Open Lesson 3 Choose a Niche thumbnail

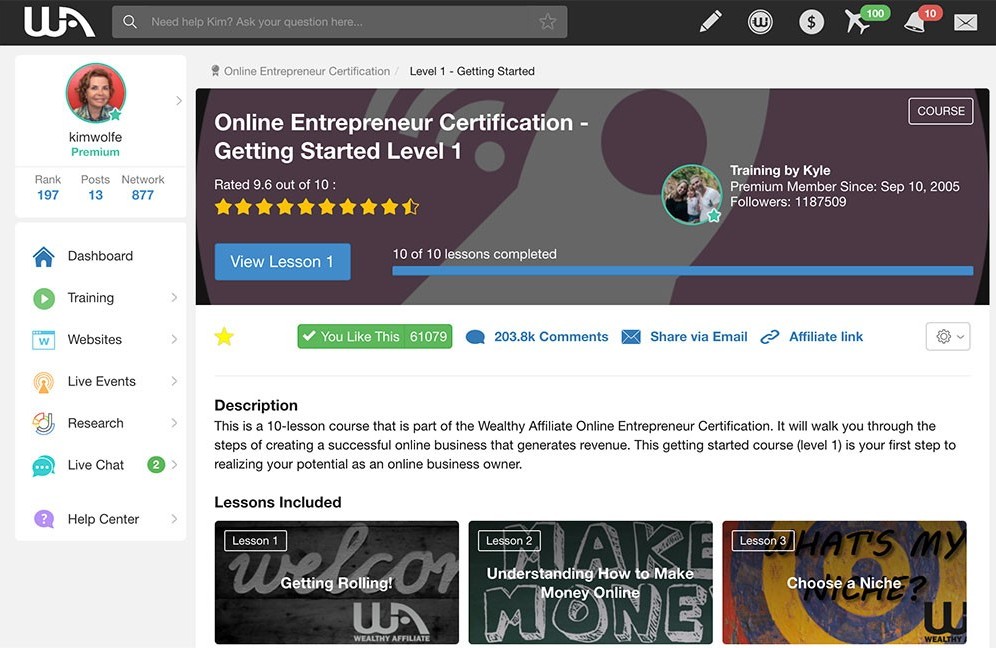coord(844,583)
